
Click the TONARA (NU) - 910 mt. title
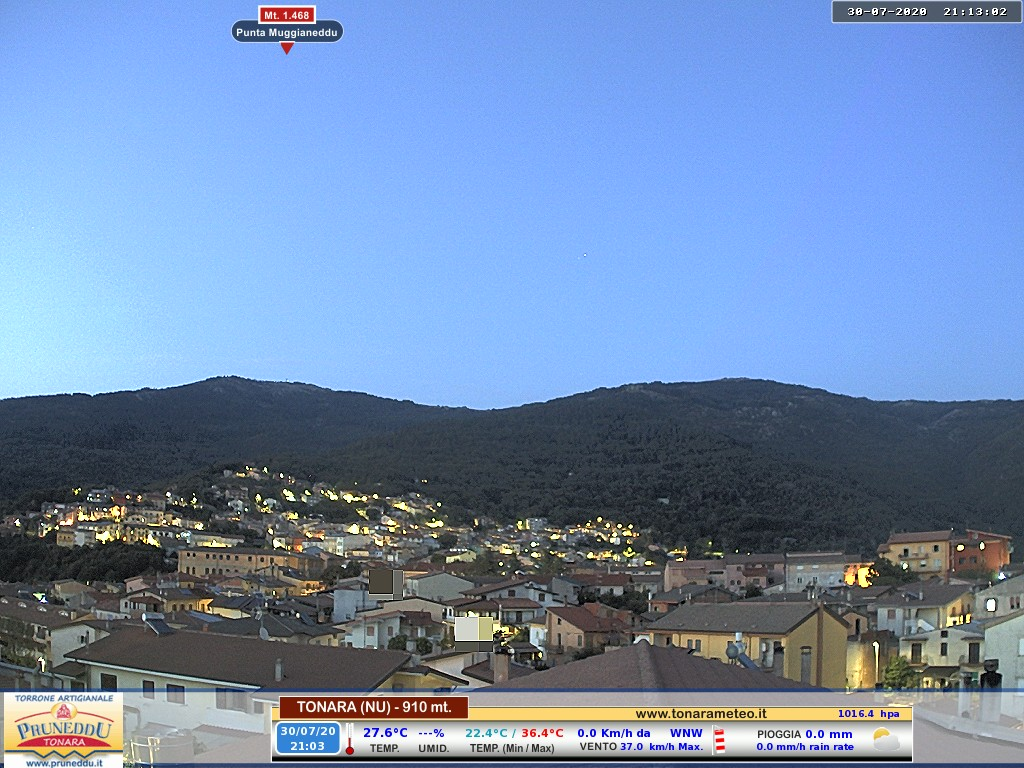coord(374,707)
